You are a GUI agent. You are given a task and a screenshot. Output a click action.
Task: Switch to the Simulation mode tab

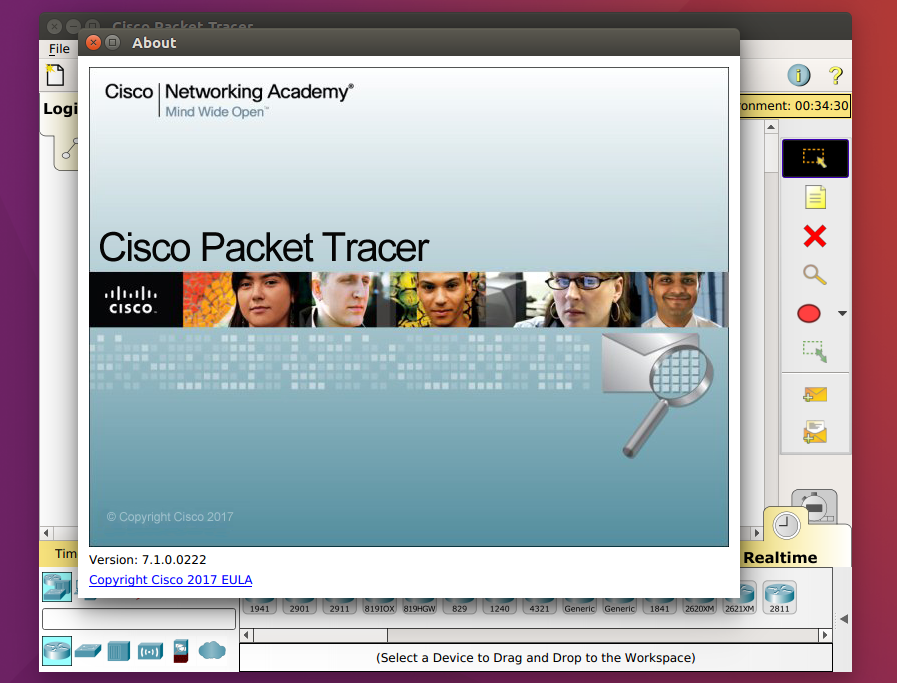[x=815, y=505]
